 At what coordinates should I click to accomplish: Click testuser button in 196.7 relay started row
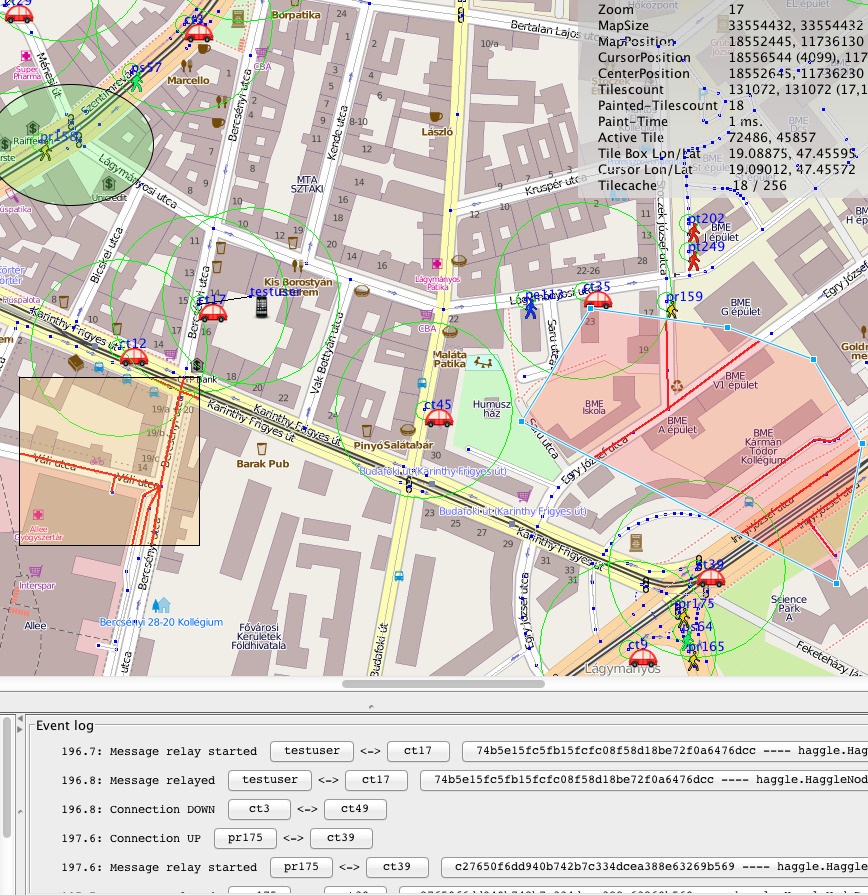[x=312, y=751]
